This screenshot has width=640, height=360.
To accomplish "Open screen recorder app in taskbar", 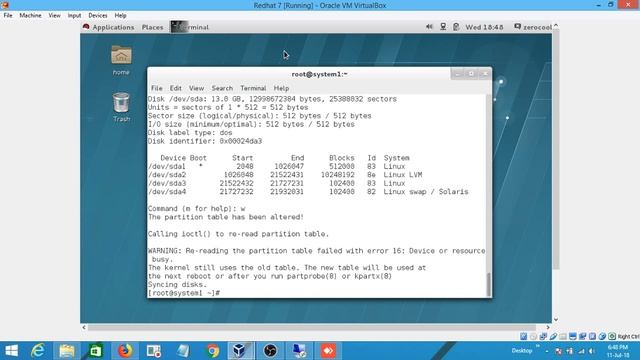I will point(154,351).
